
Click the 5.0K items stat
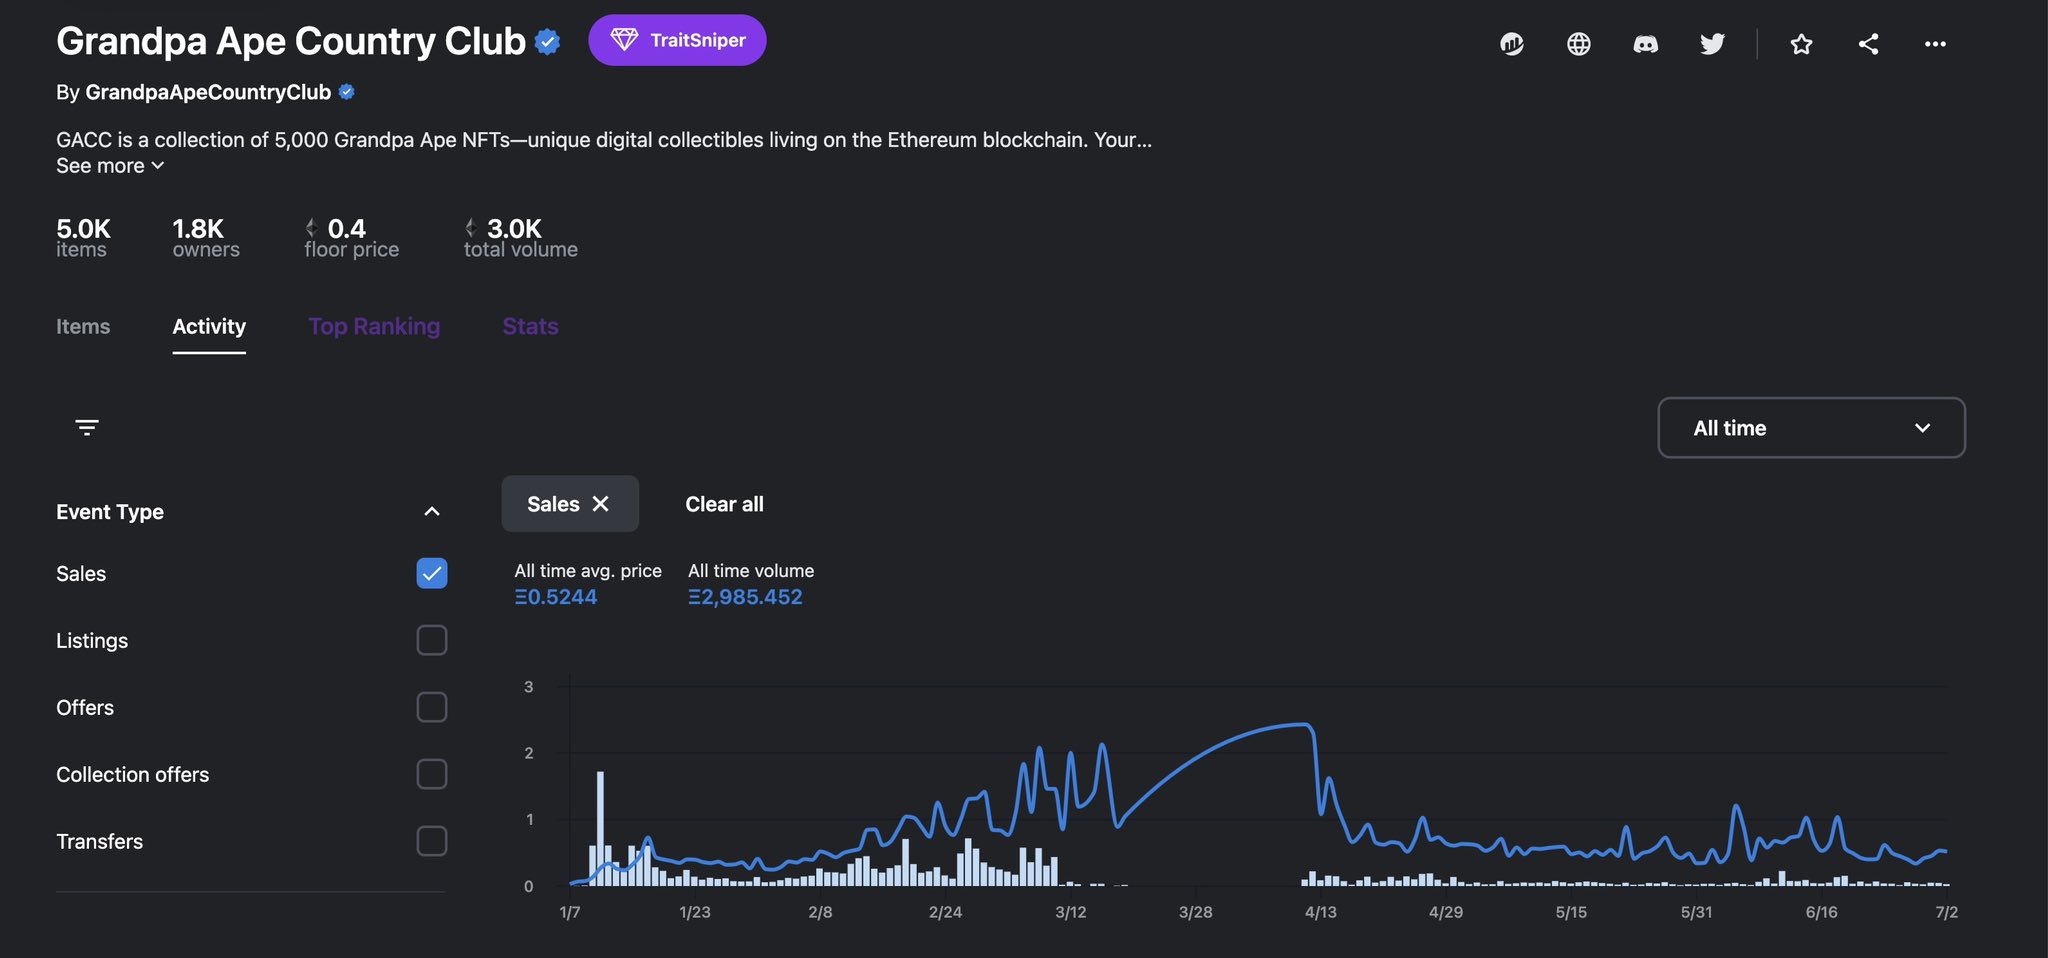coord(83,238)
